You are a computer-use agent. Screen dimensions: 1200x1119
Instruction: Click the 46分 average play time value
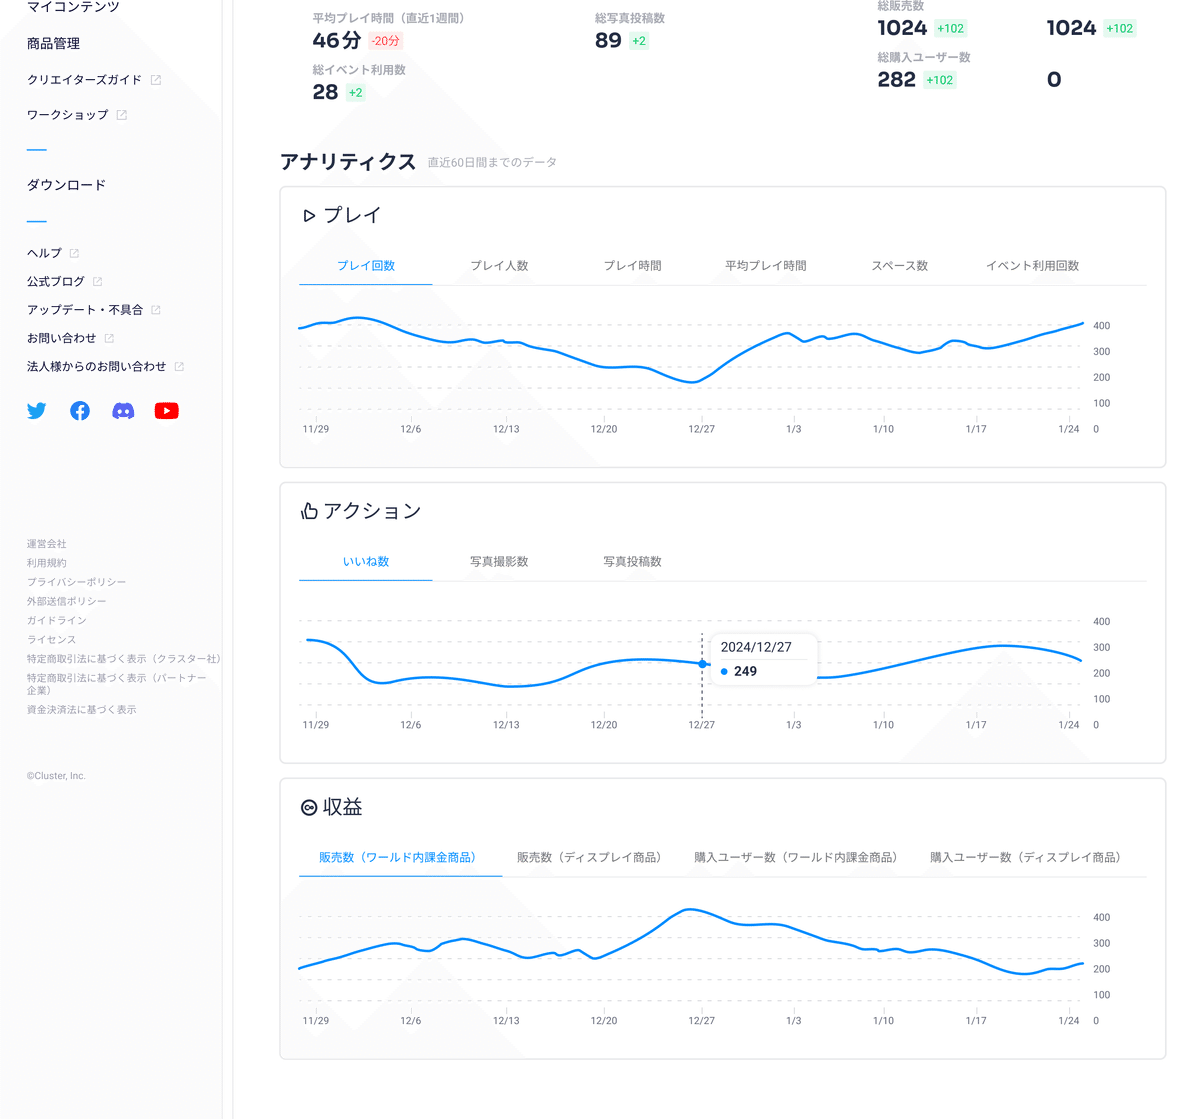[x=337, y=40]
